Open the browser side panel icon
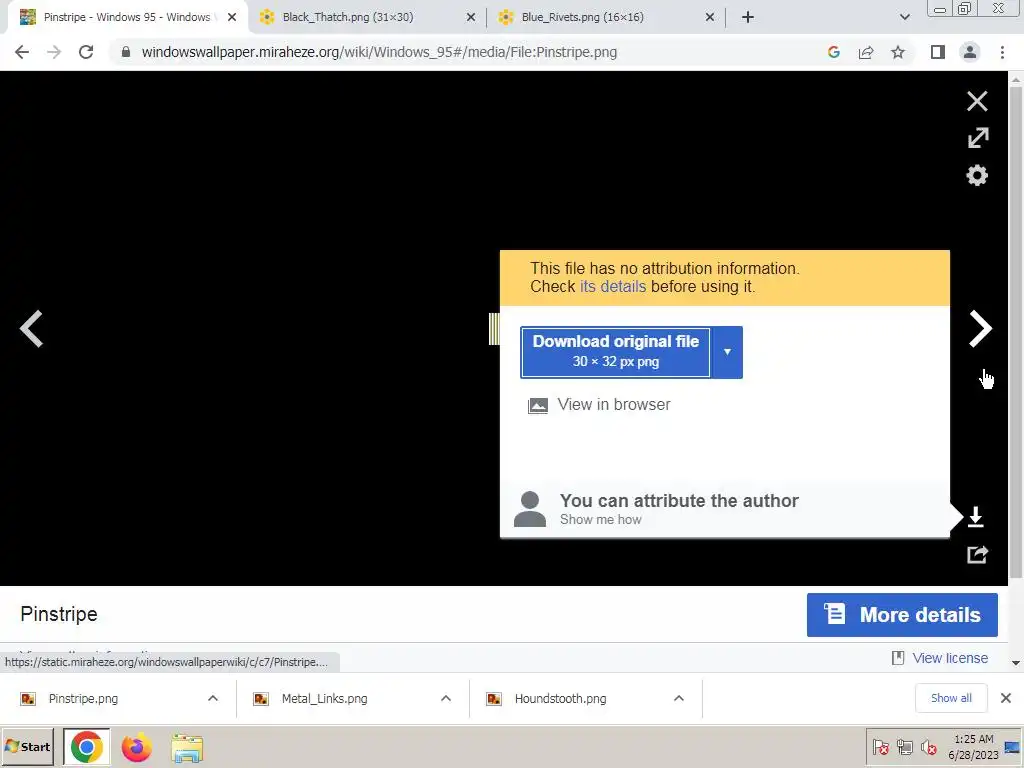This screenshot has height=768, width=1024. pyautogui.click(x=938, y=52)
